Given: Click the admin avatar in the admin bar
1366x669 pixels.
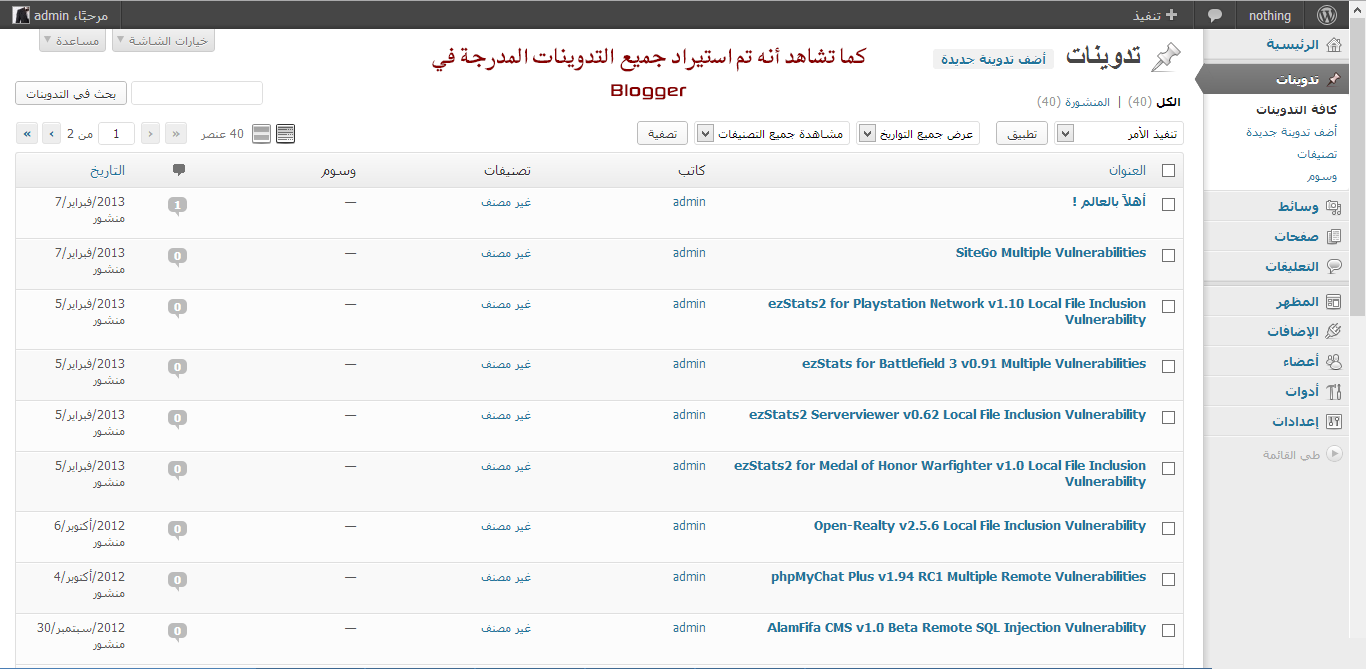Looking at the screenshot, I should click(x=20, y=15).
